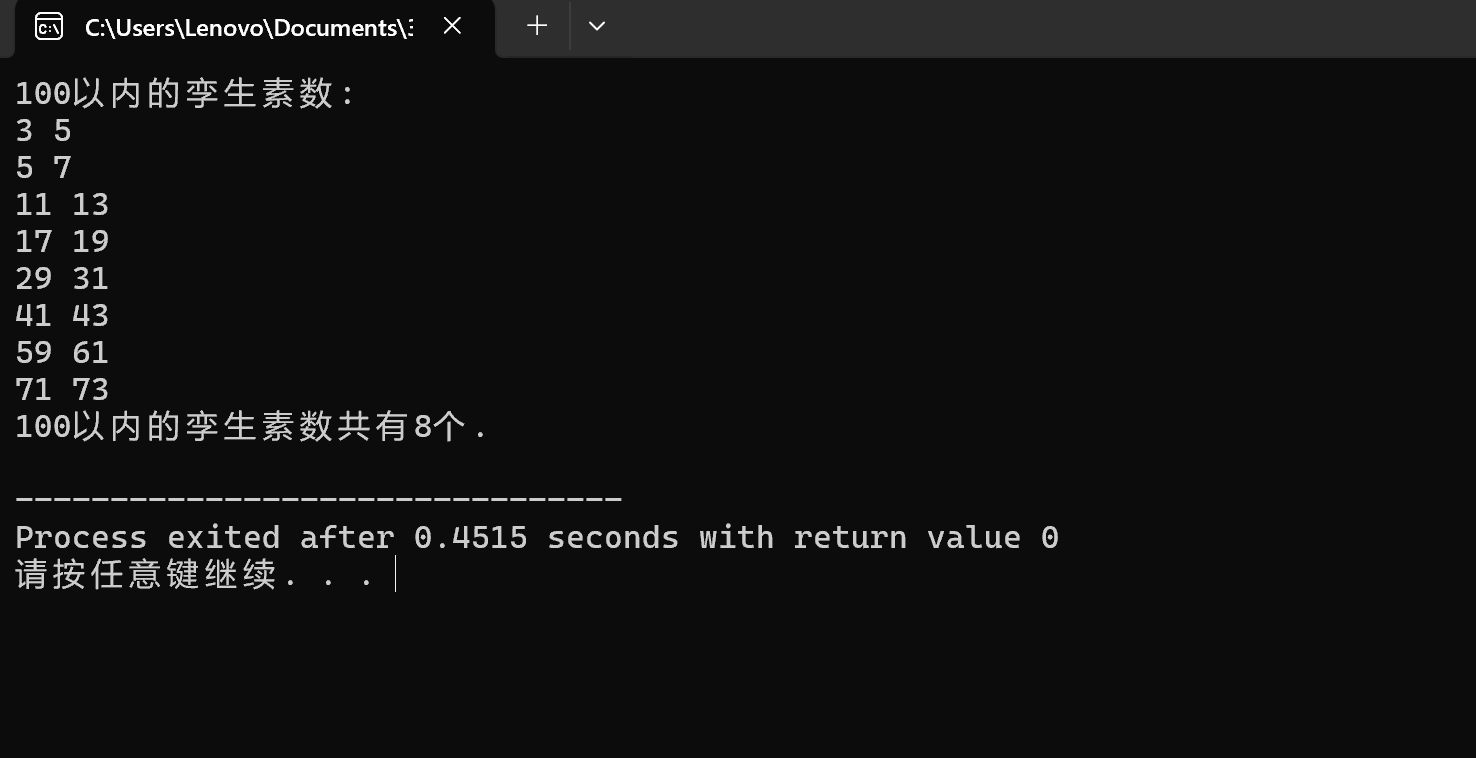
Task: Open a new tab with the plus icon
Action: click(x=537, y=26)
